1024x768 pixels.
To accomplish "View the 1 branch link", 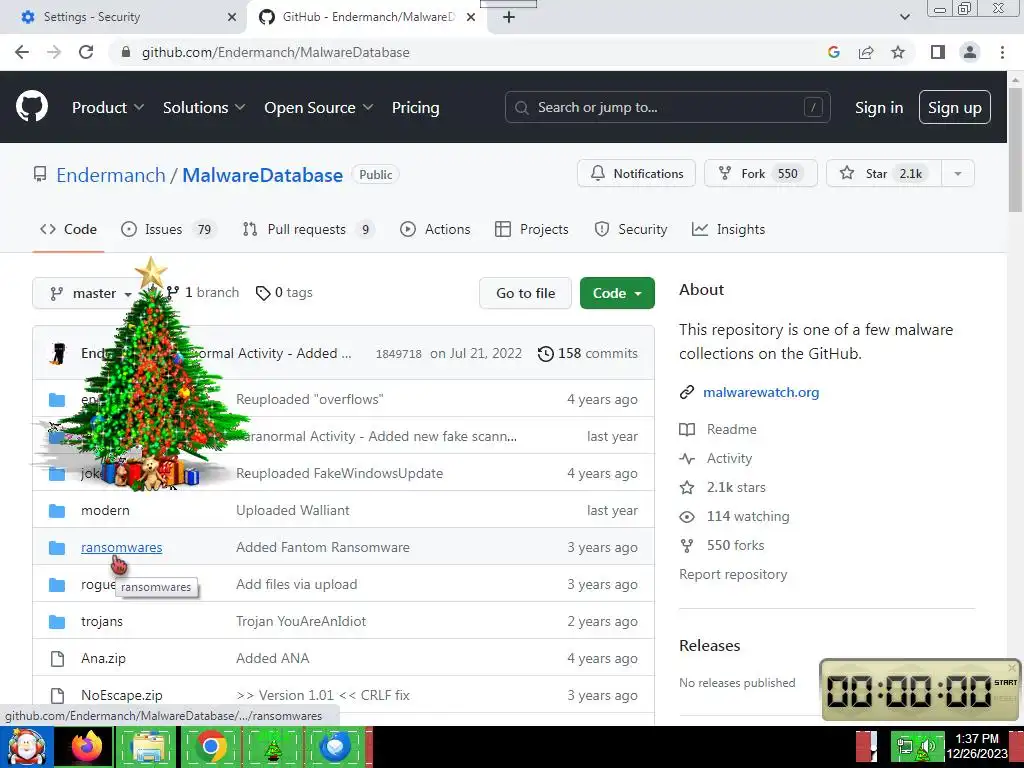I will click(204, 293).
